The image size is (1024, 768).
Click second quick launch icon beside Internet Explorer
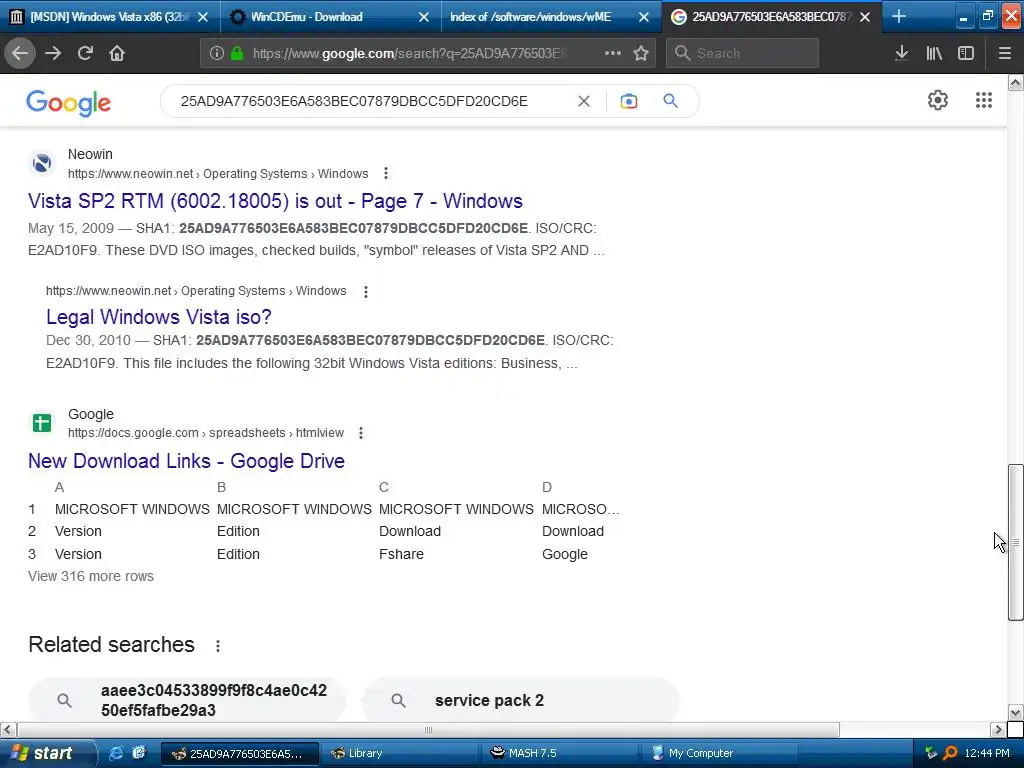tap(139, 753)
